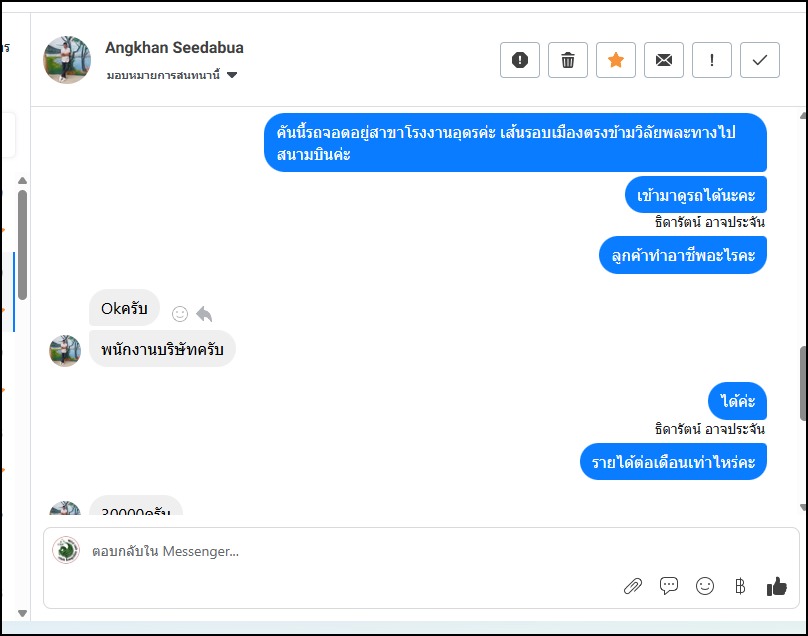Mark conversation done with checkmark button
Image resolution: width=808 pixels, height=636 pixels.
point(760,60)
